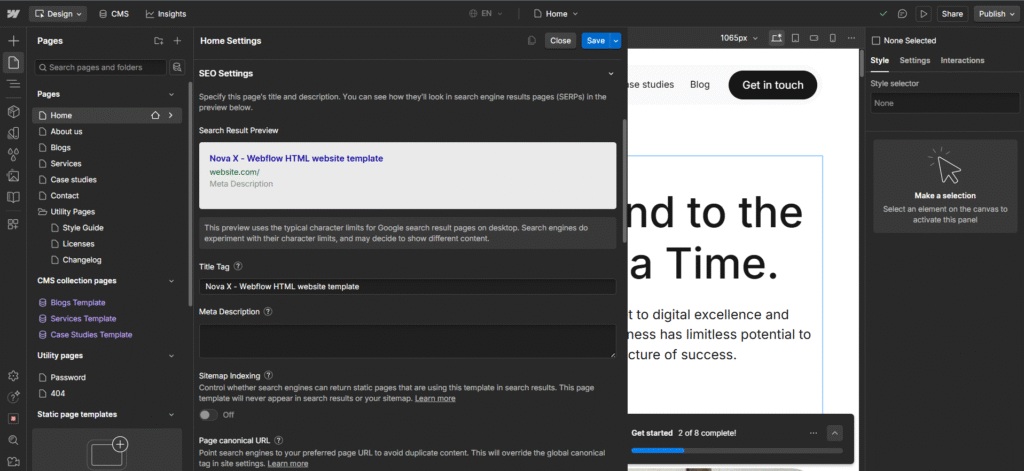This screenshot has height=471, width=1024.
Task: Open the Variables panel icon
Action: coord(14,133)
